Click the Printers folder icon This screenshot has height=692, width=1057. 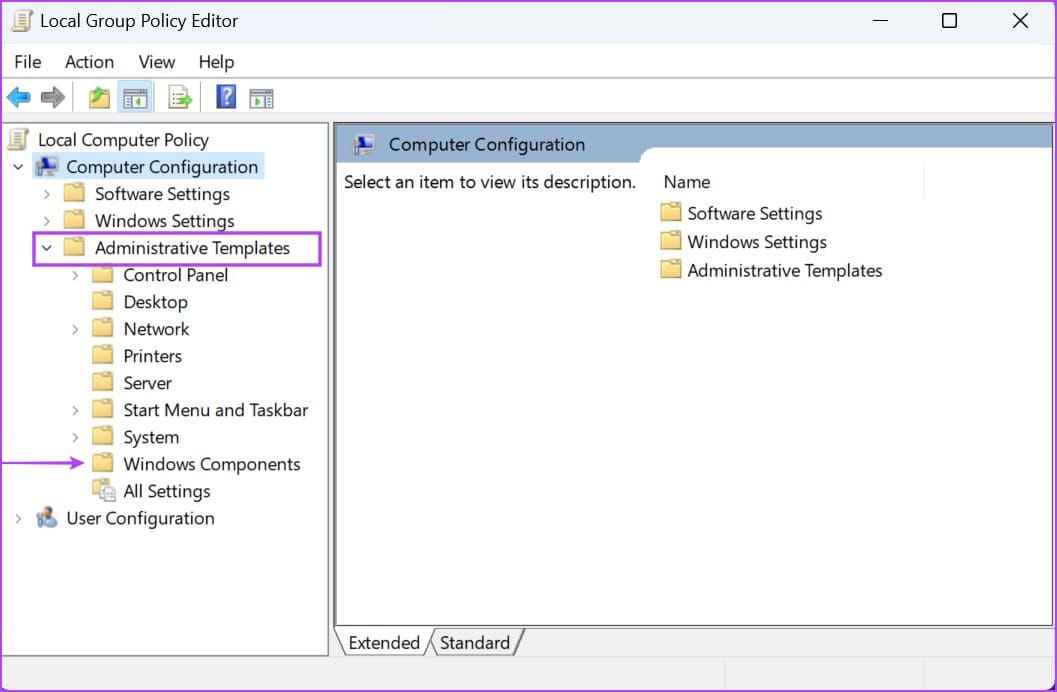102,355
